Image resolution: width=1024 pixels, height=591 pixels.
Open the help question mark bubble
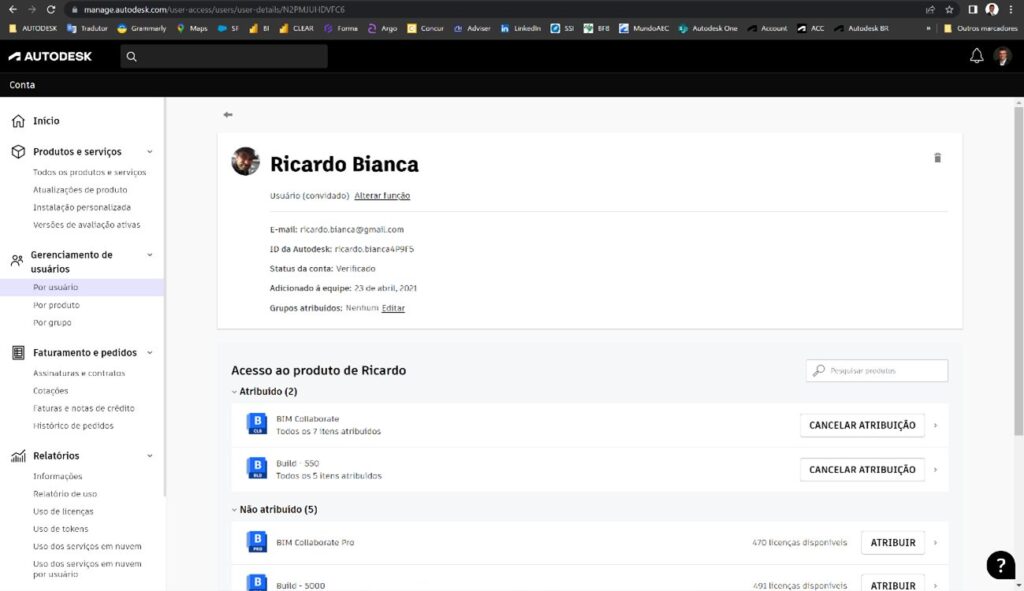pos(1000,565)
